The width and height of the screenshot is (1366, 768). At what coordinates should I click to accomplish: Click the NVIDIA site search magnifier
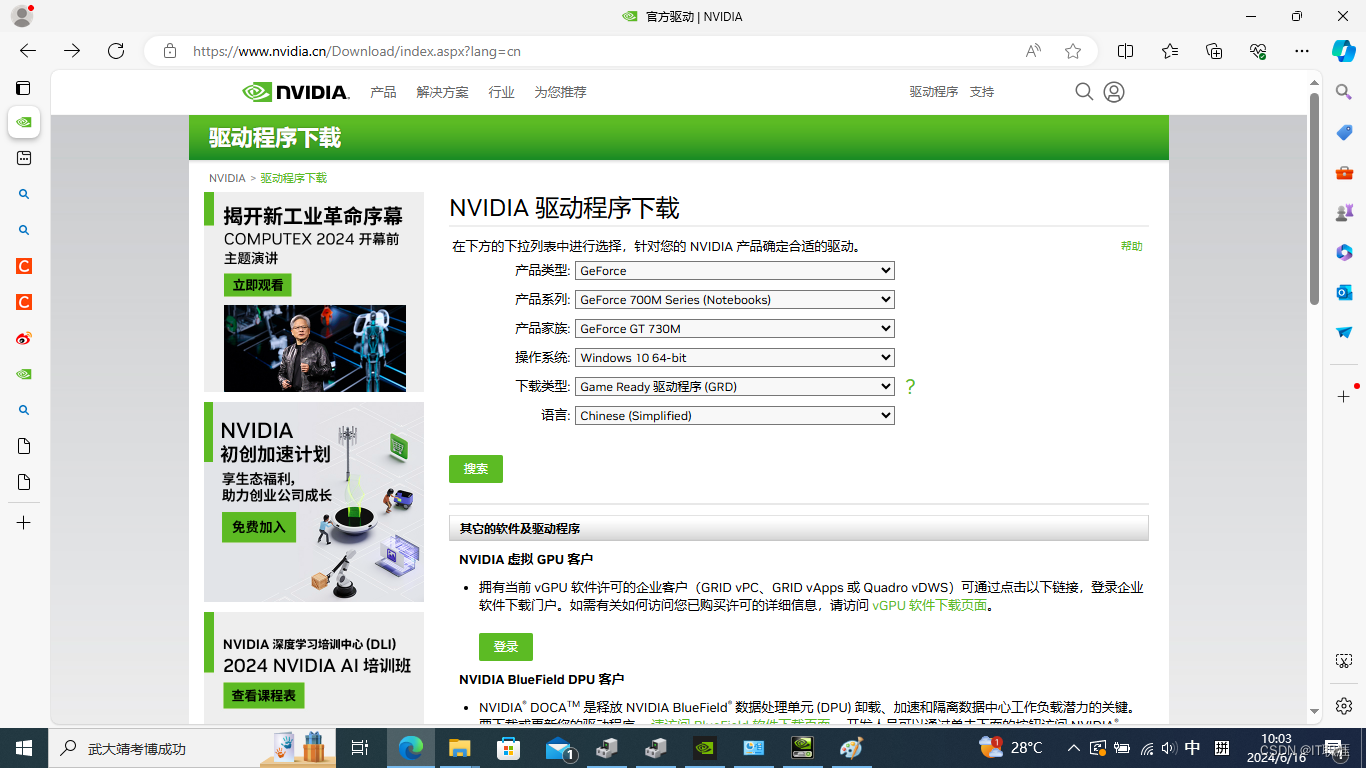pos(1084,92)
